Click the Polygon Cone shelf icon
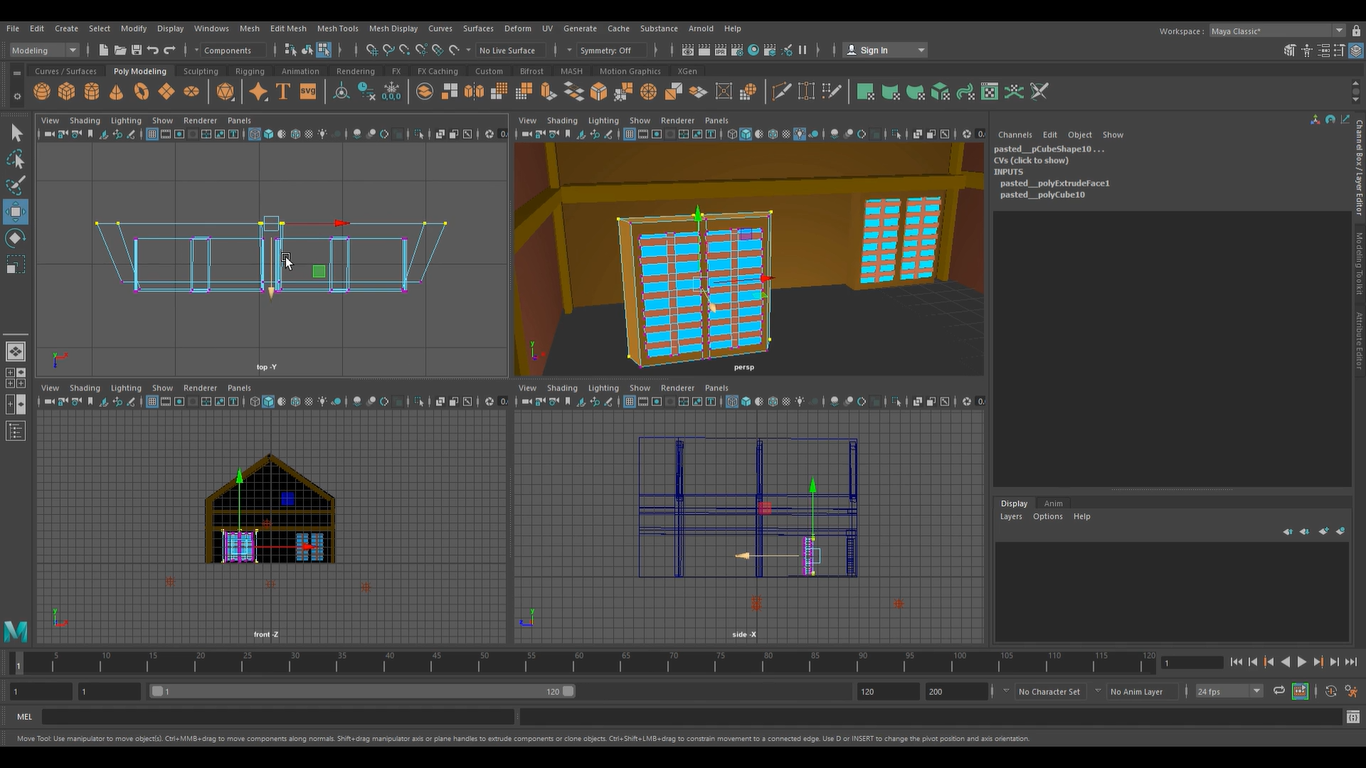Image resolution: width=1366 pixels, height=768 pixels. point(116,92)
